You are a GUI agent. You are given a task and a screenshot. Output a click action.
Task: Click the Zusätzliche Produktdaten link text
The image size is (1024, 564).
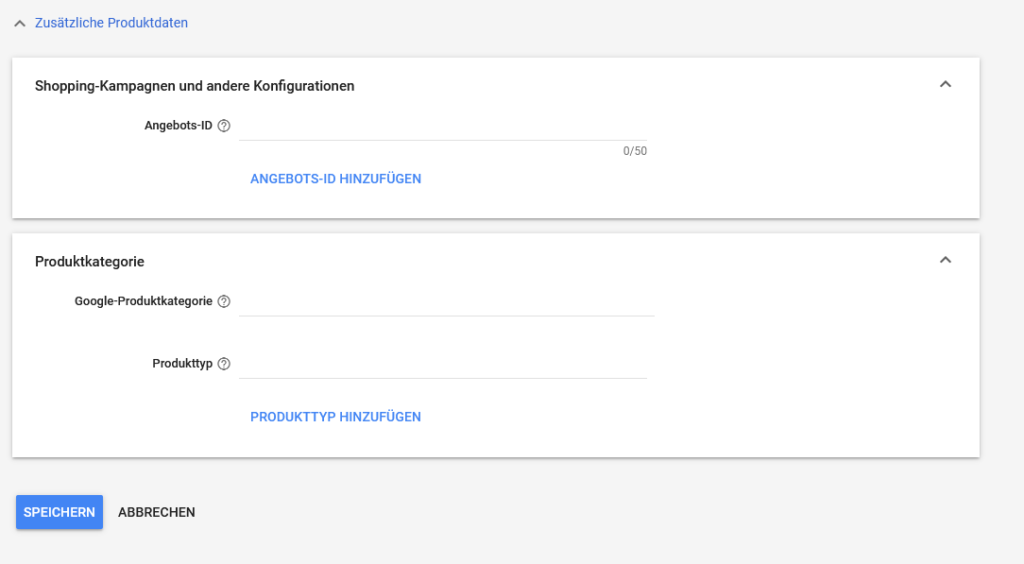(x=111, y=22)
